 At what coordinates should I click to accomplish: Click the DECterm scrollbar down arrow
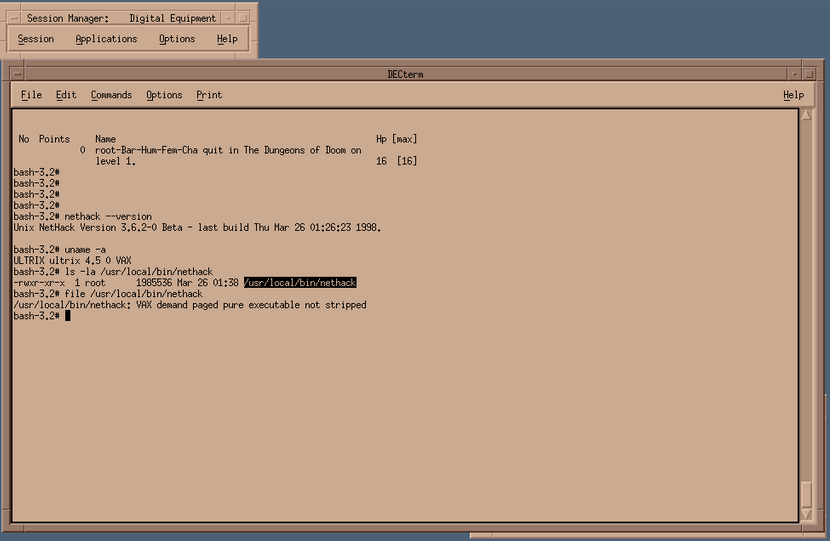pyautogui.click(x=806, y=515)
